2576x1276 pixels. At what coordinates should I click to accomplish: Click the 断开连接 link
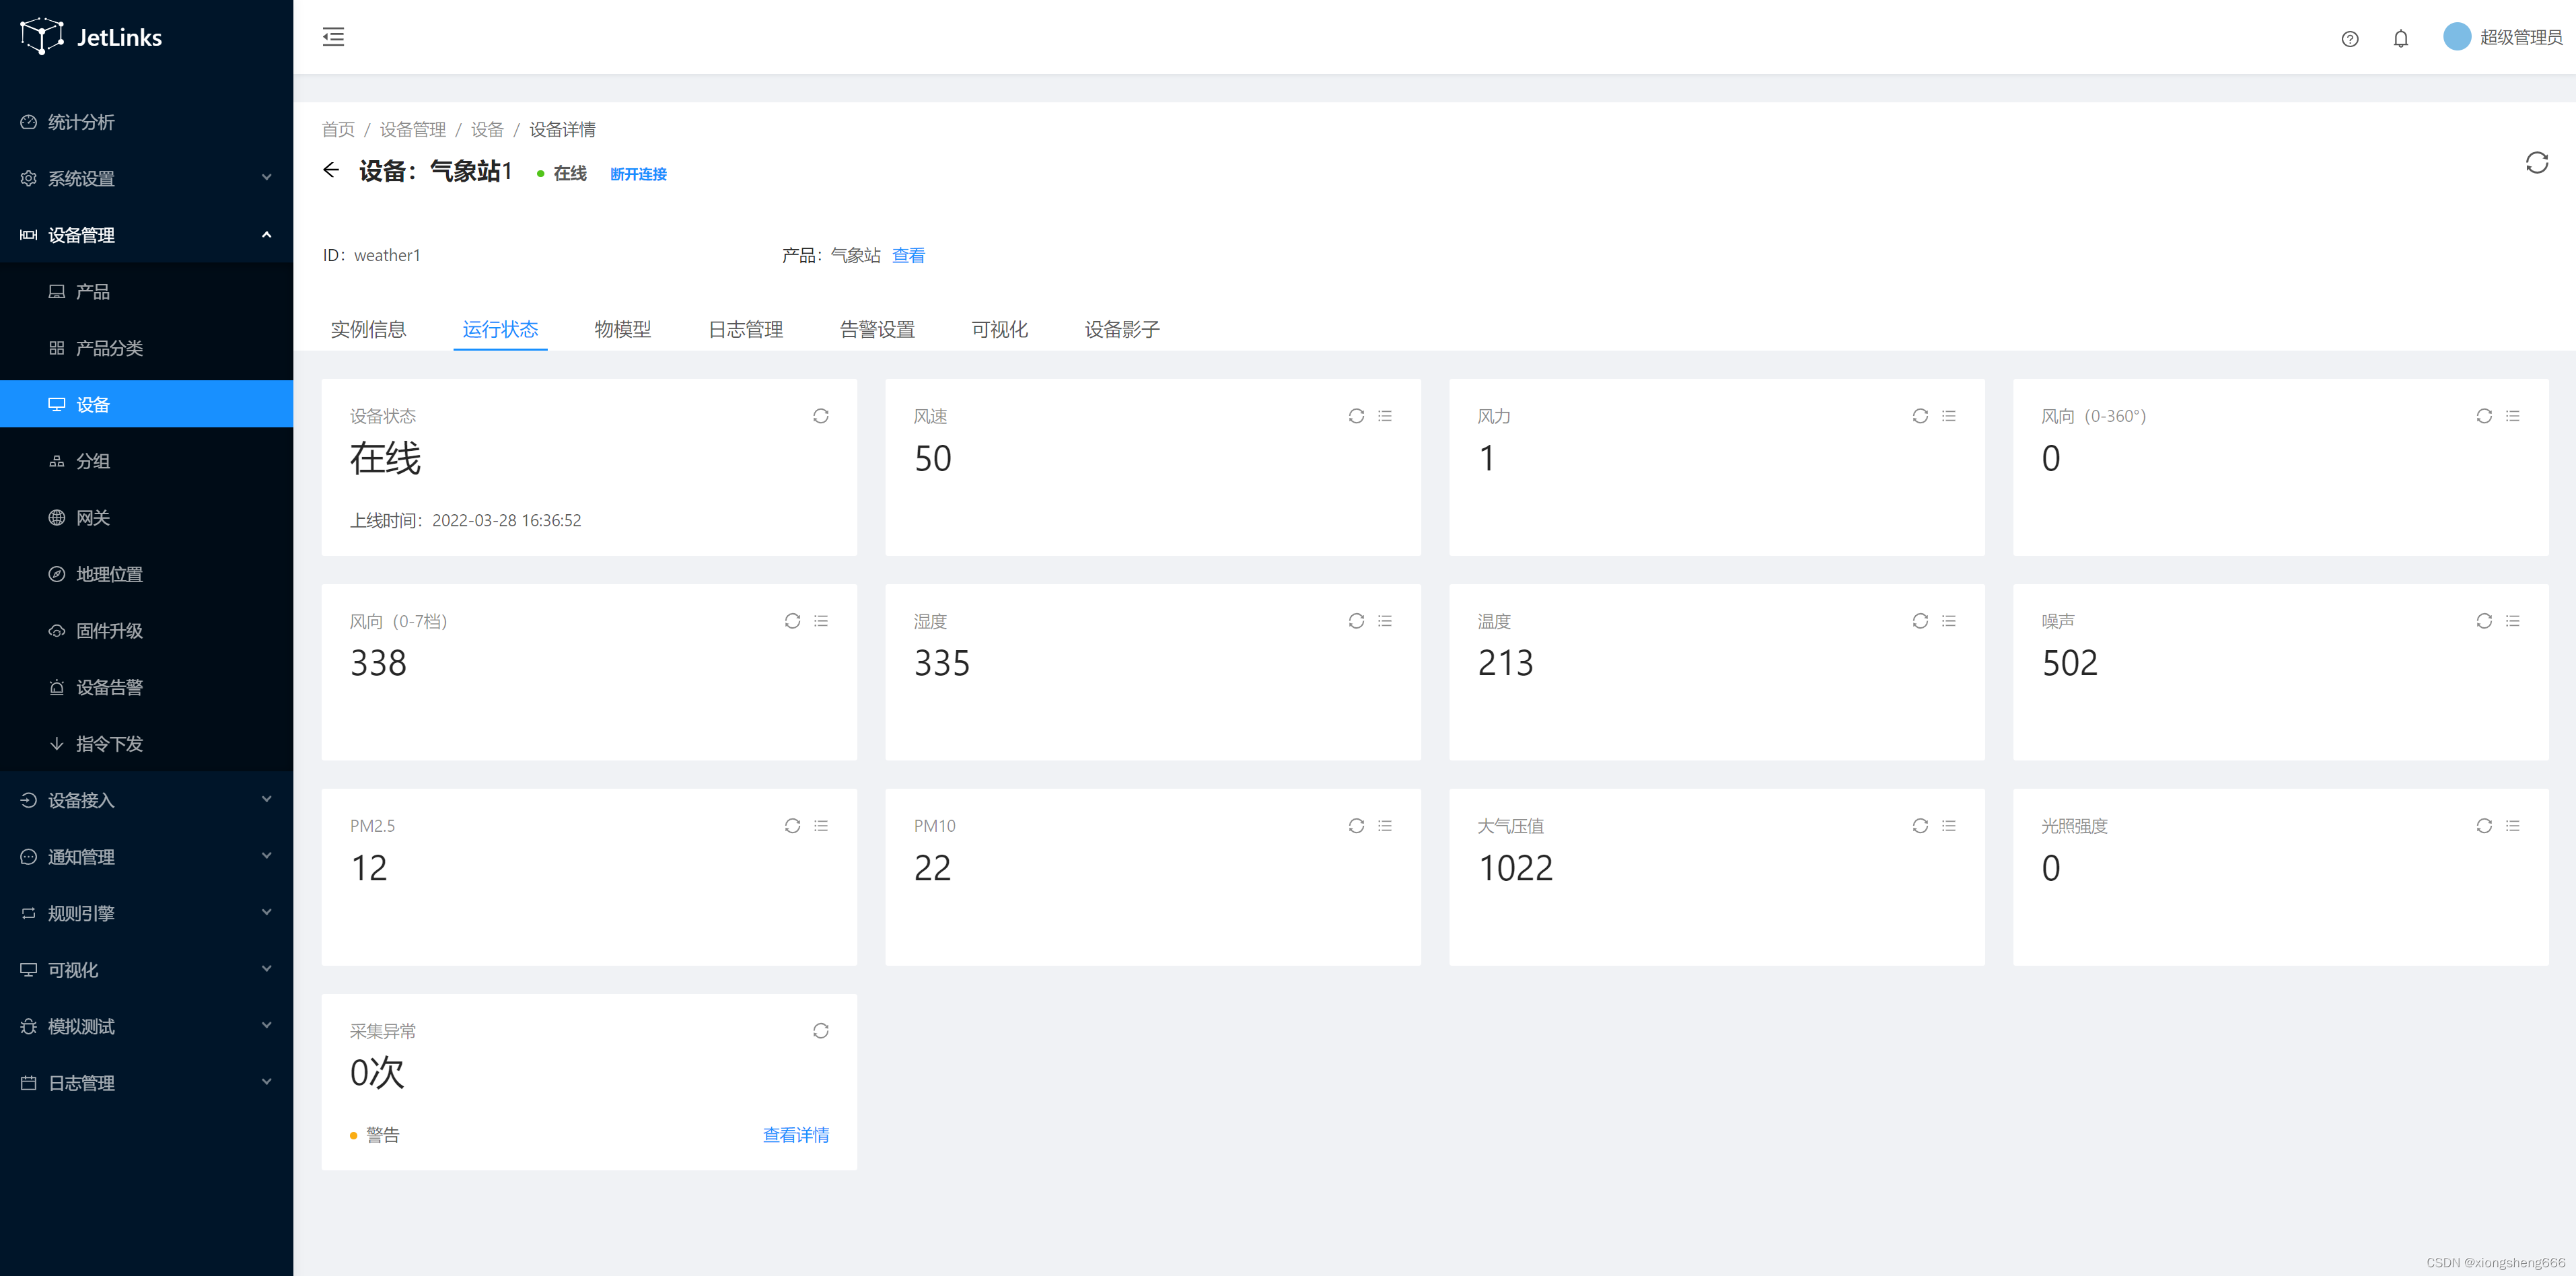[638, 174]
